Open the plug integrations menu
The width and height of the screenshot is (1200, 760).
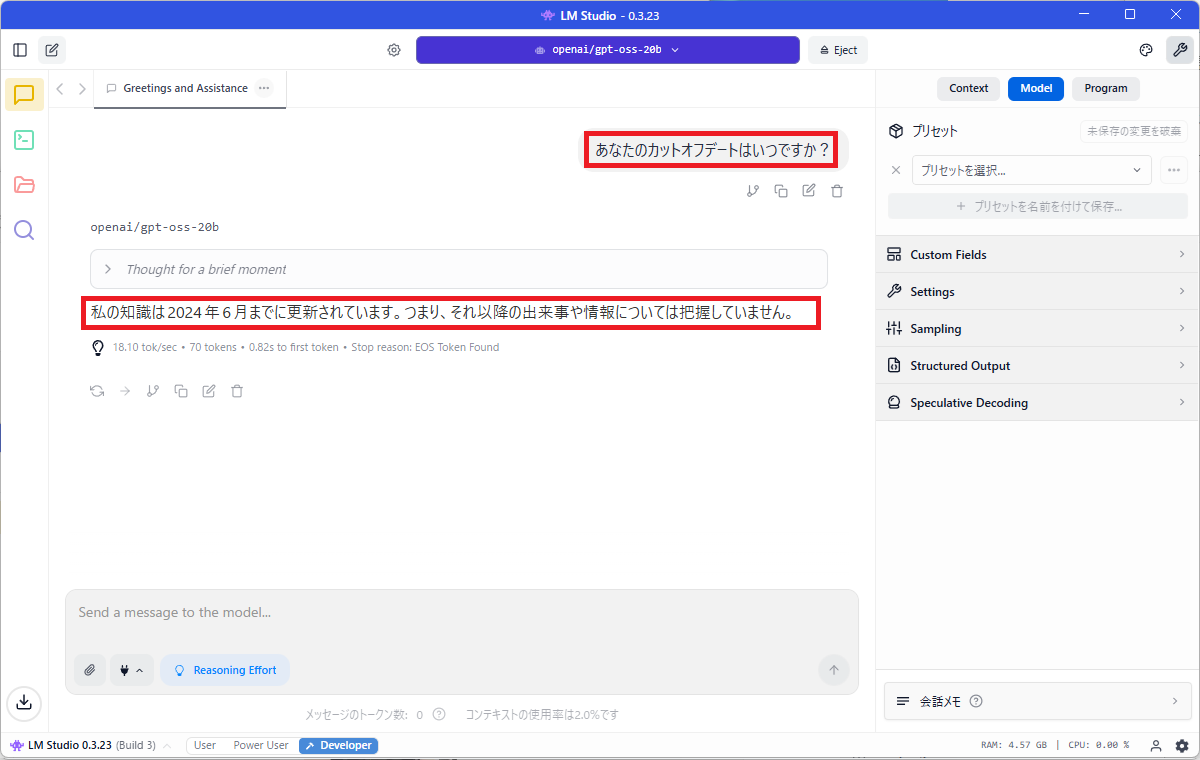131,670
